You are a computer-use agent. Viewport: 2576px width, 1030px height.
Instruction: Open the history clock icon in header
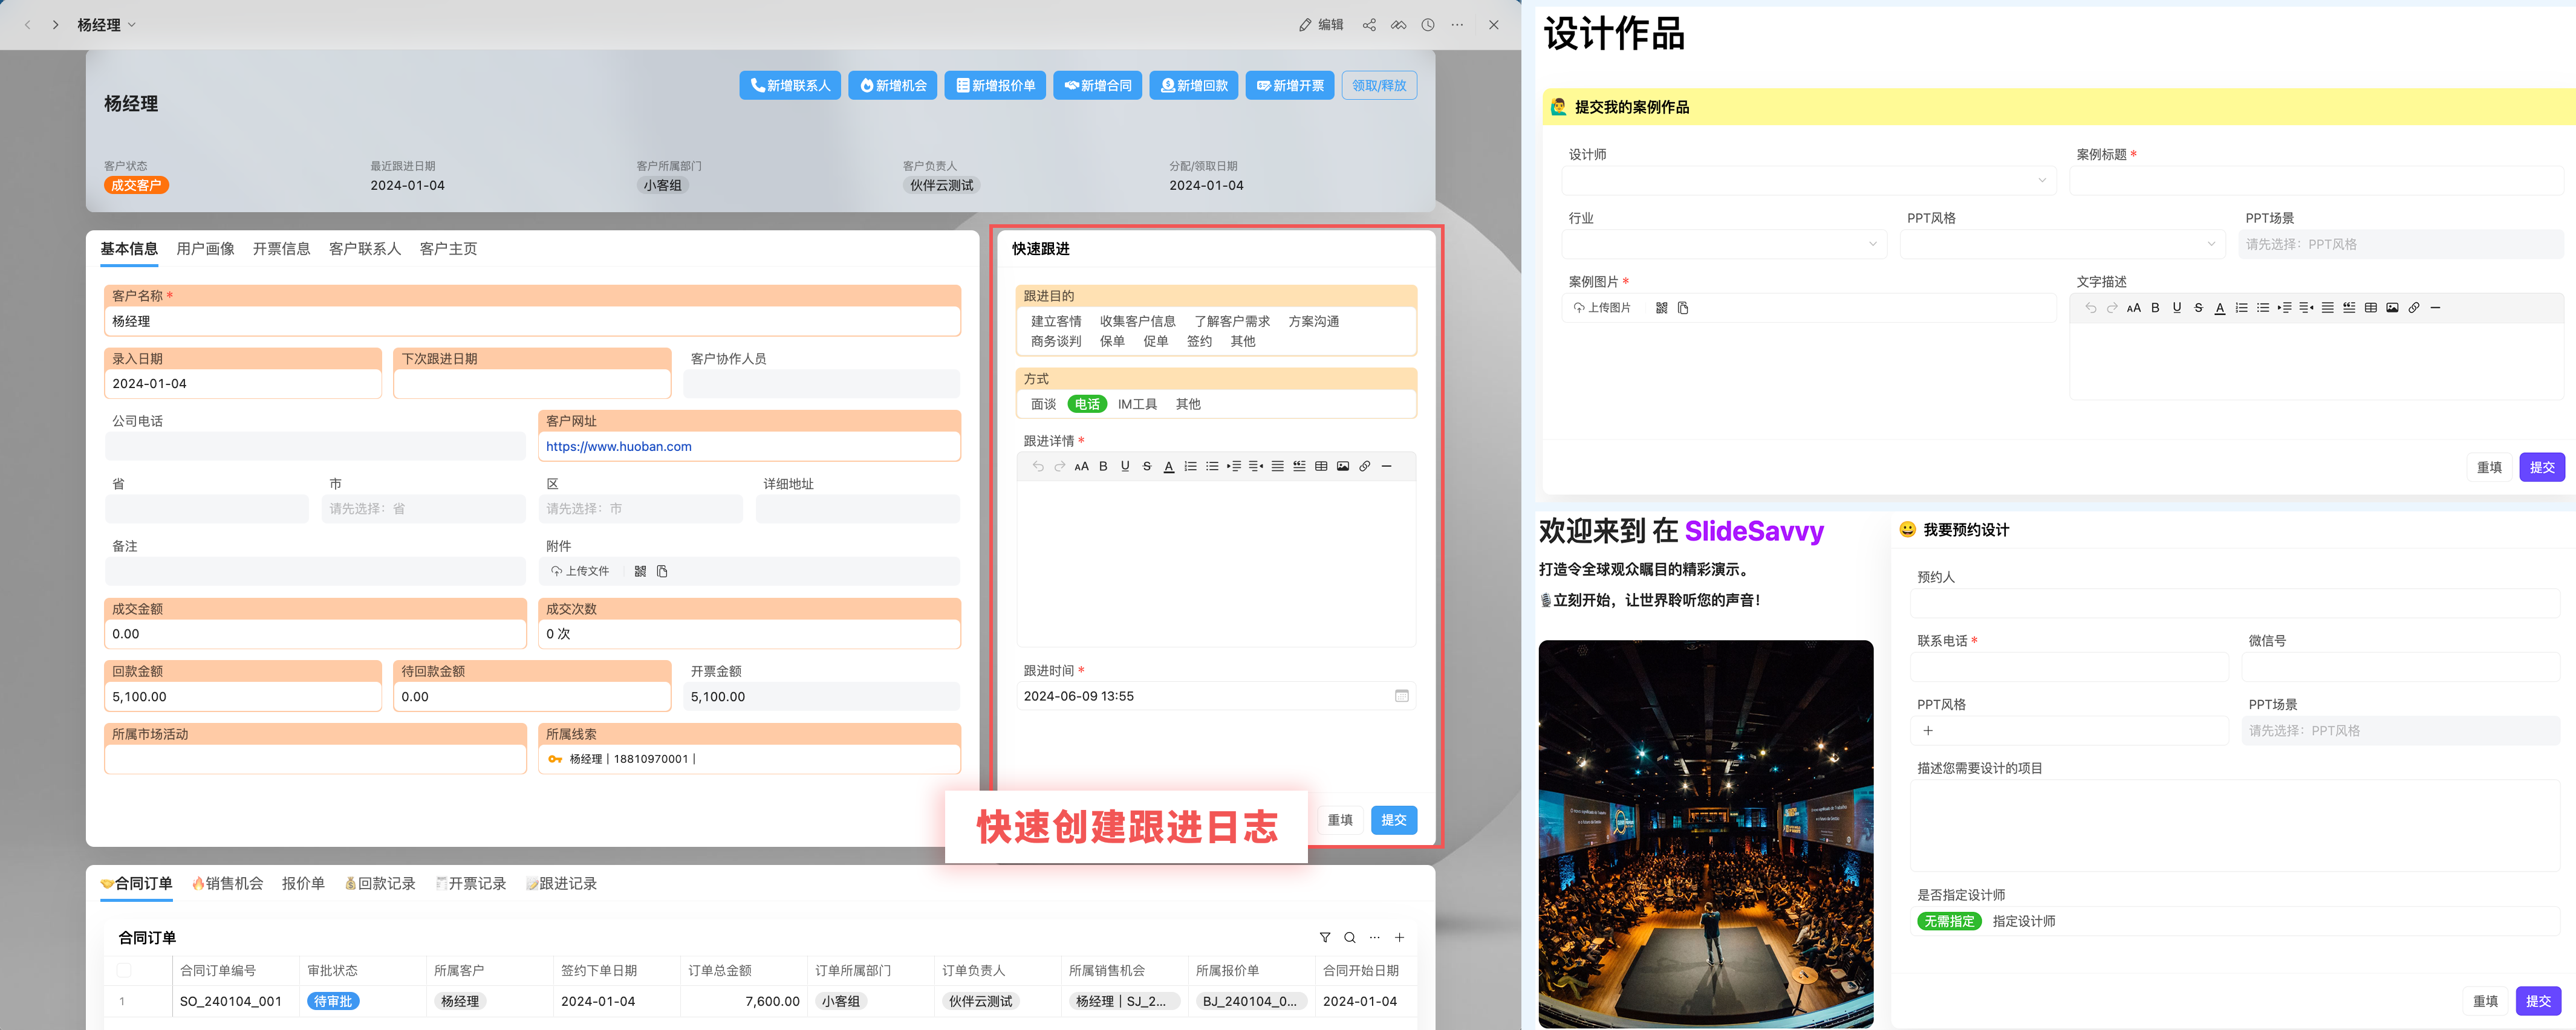pyautogui.click(x=1428, y=25)
